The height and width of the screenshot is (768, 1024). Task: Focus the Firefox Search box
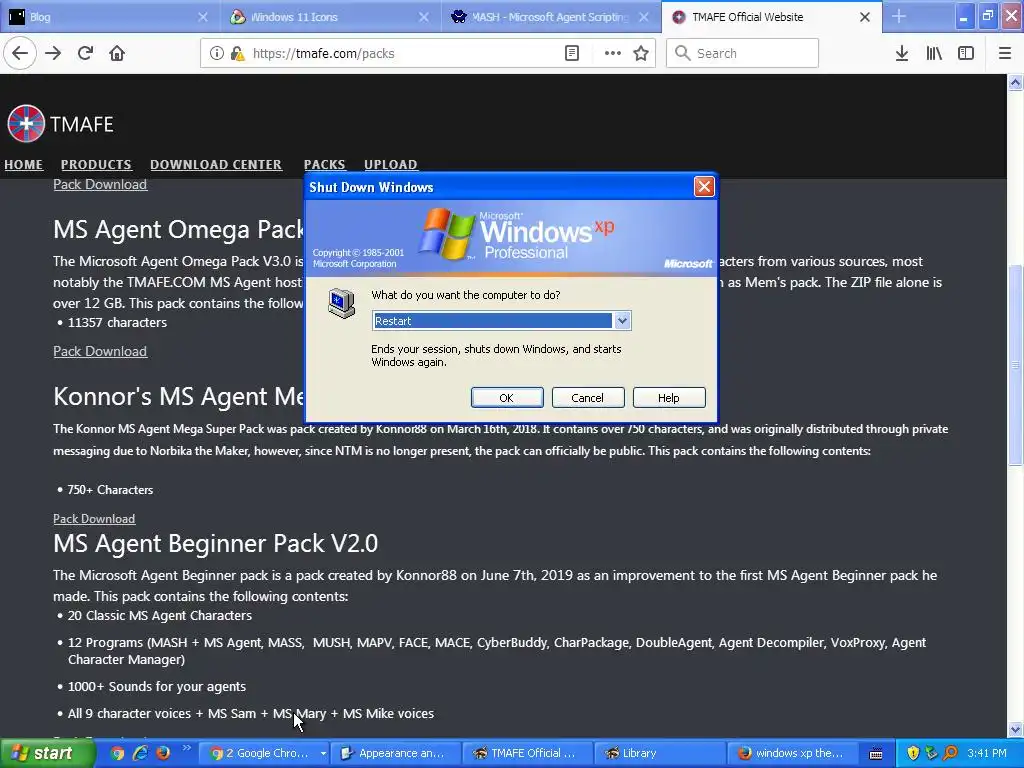coord(742,53)
